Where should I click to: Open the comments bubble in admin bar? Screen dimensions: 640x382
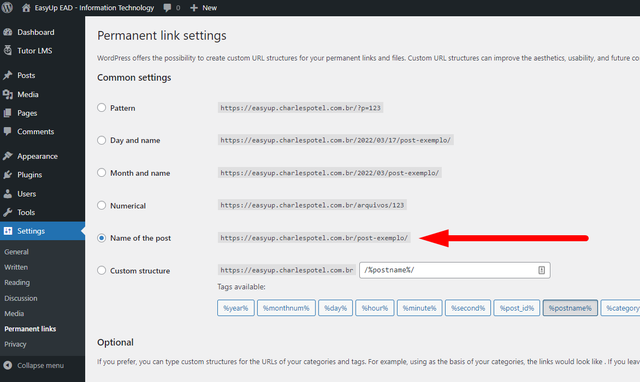click(x=167, y=8)
